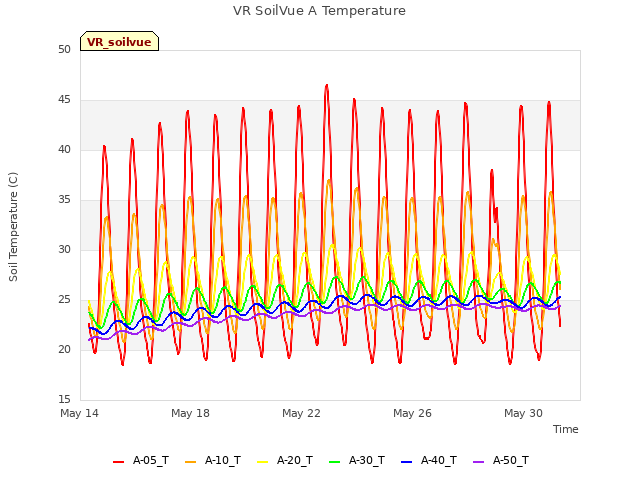Toggle the A-30_T legend entry
Screen dimensions: 640x480
coord(357,460)
